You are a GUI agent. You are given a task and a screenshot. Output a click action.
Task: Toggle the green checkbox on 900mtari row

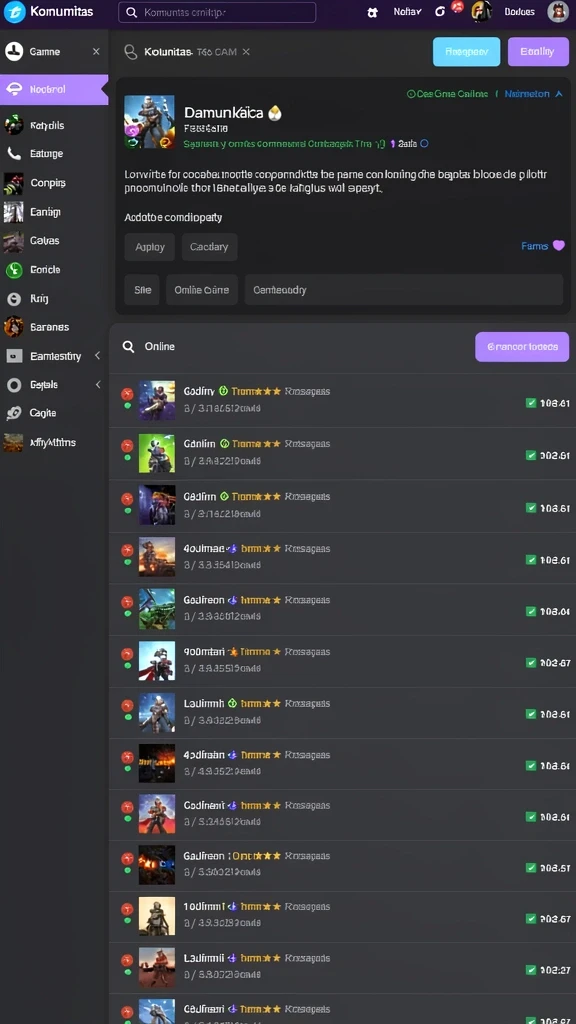[531, 663]
